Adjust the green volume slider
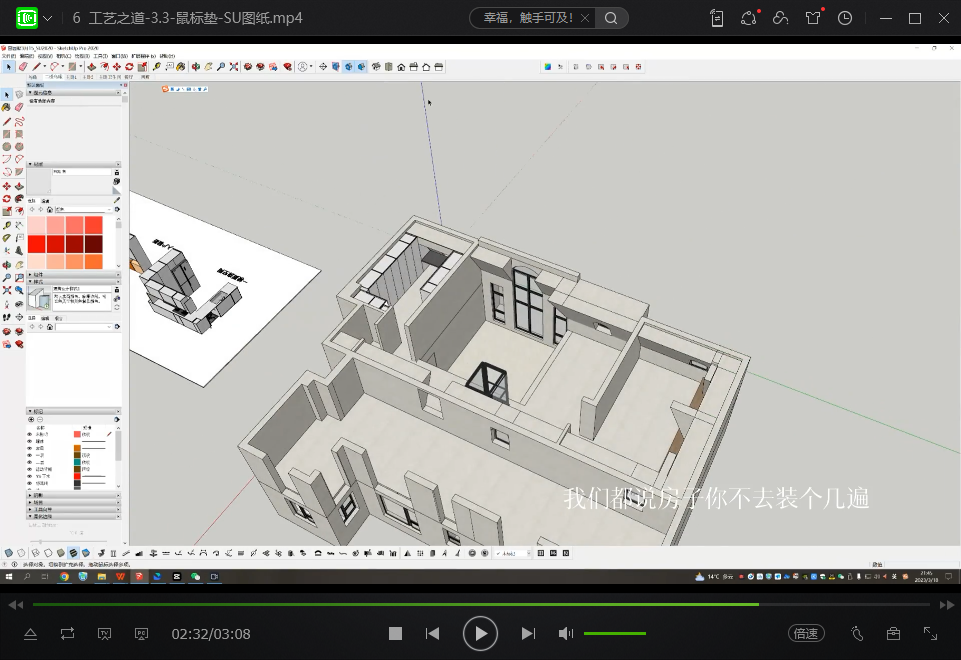Screen dimensions: 961x660 coord(614,633)
